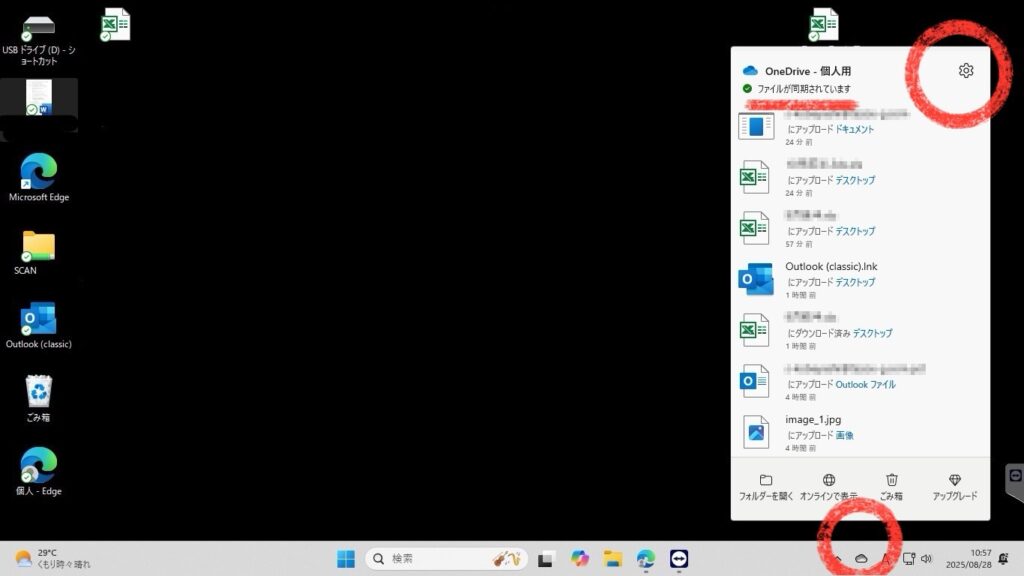
Task: Click the 画像 folder link under image_1.jpg
Action: click(844, 436)
